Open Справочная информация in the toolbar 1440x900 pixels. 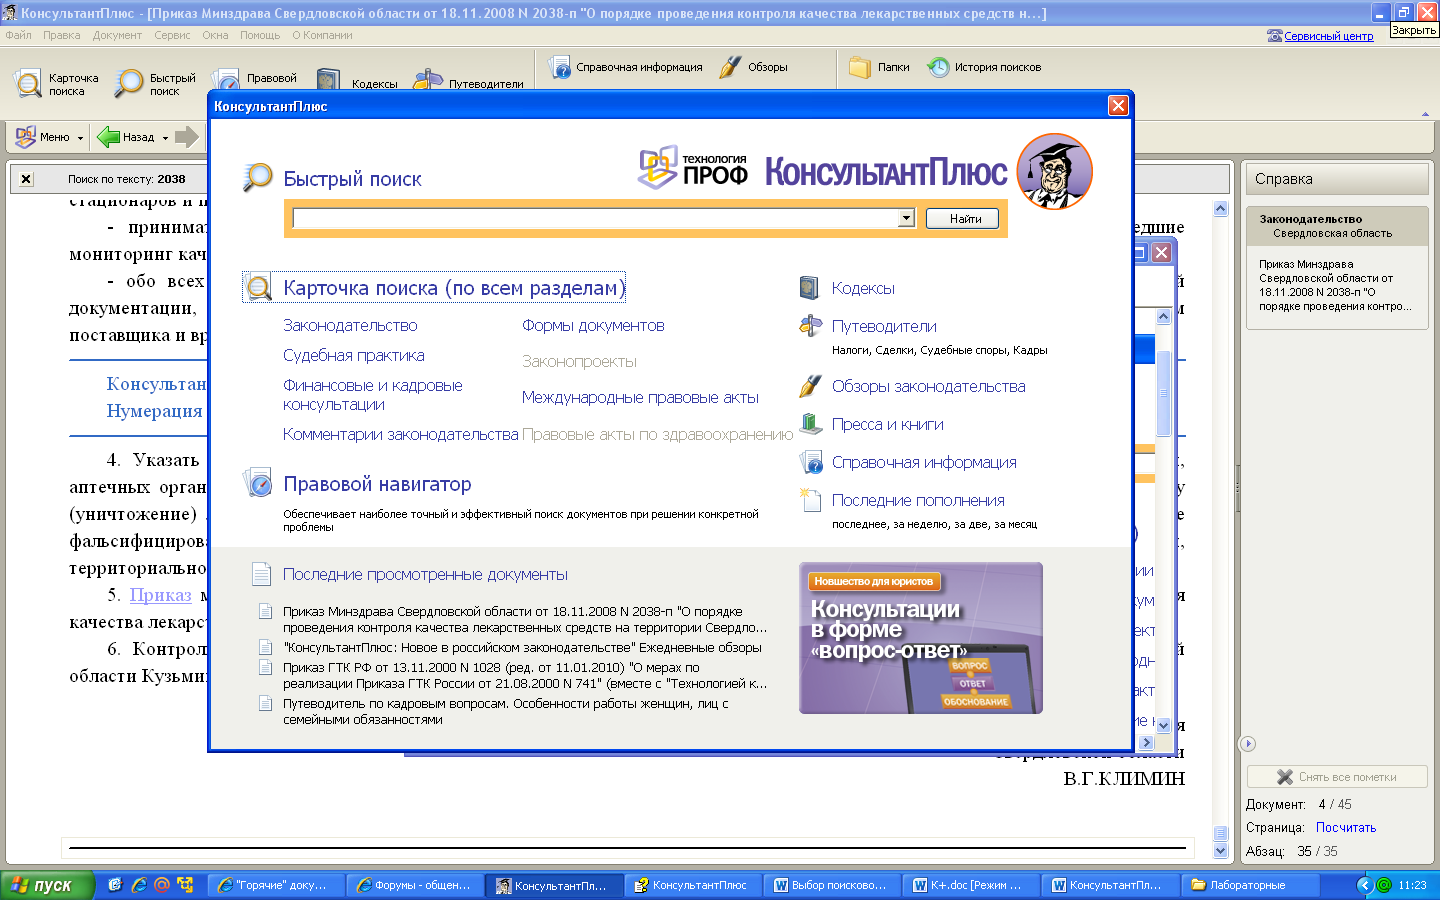(x=626, y=67)
